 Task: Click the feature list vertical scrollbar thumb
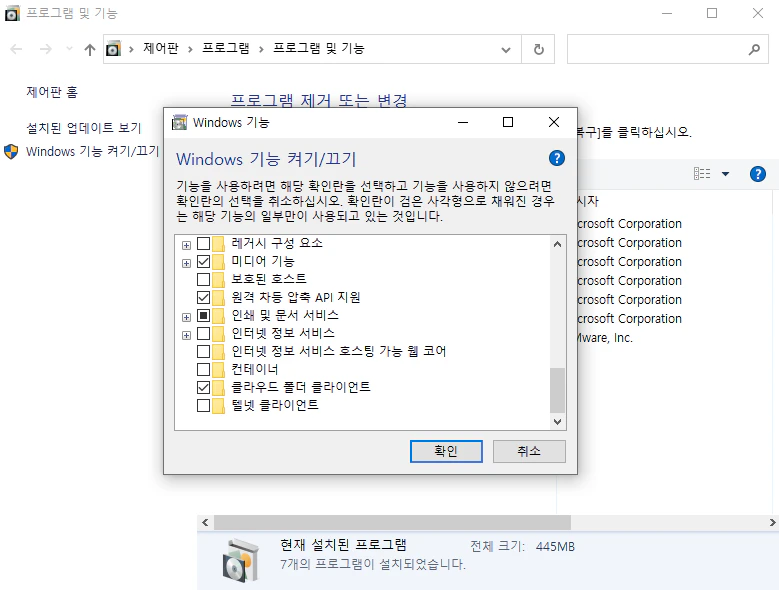click(x=557, y=390)
